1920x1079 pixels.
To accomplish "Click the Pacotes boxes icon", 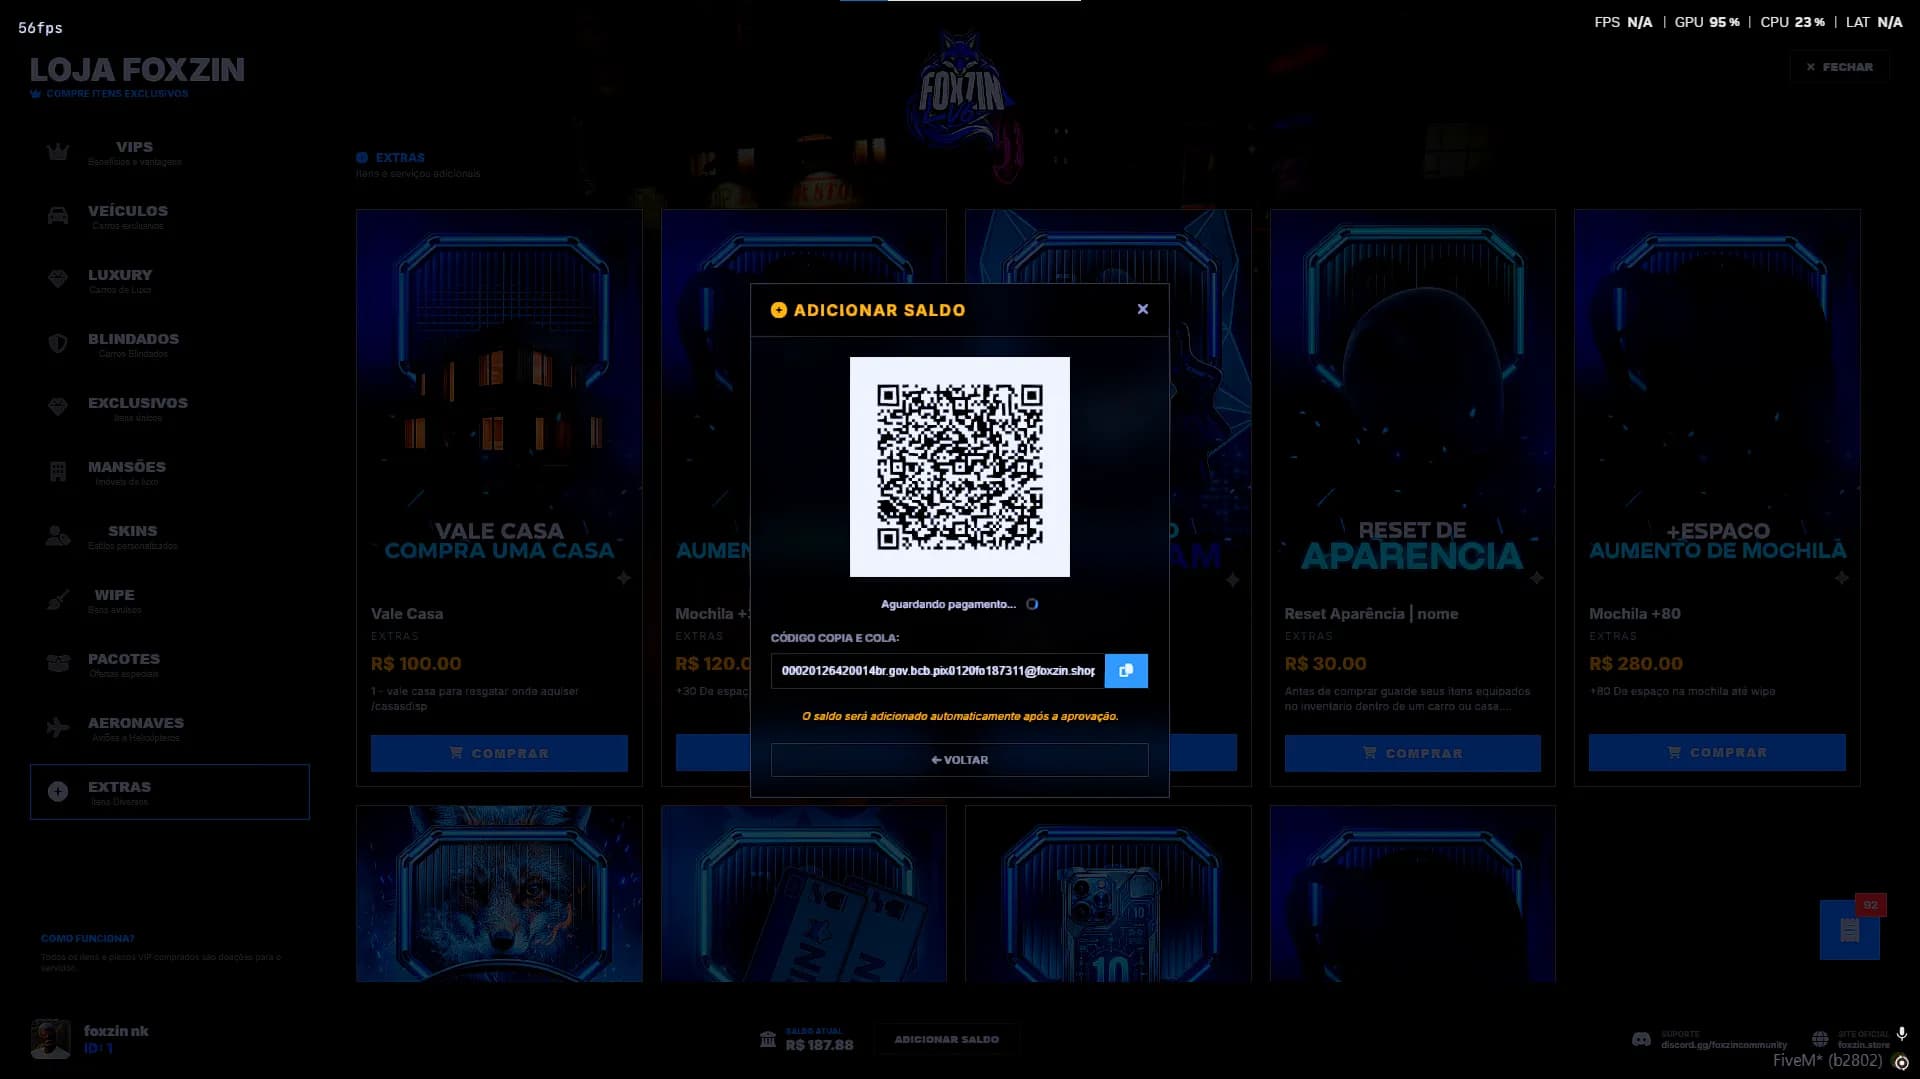I will tap(58, 663).
